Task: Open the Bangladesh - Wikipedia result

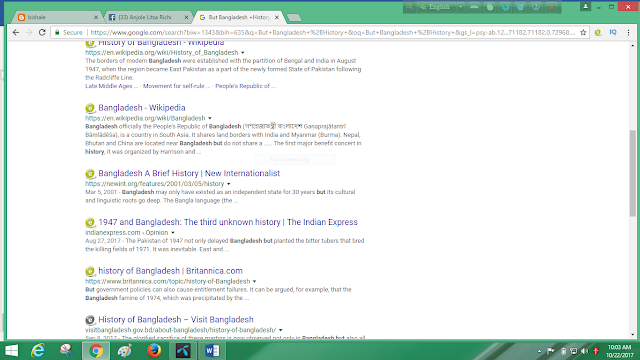Action: [x=142, y=108]
